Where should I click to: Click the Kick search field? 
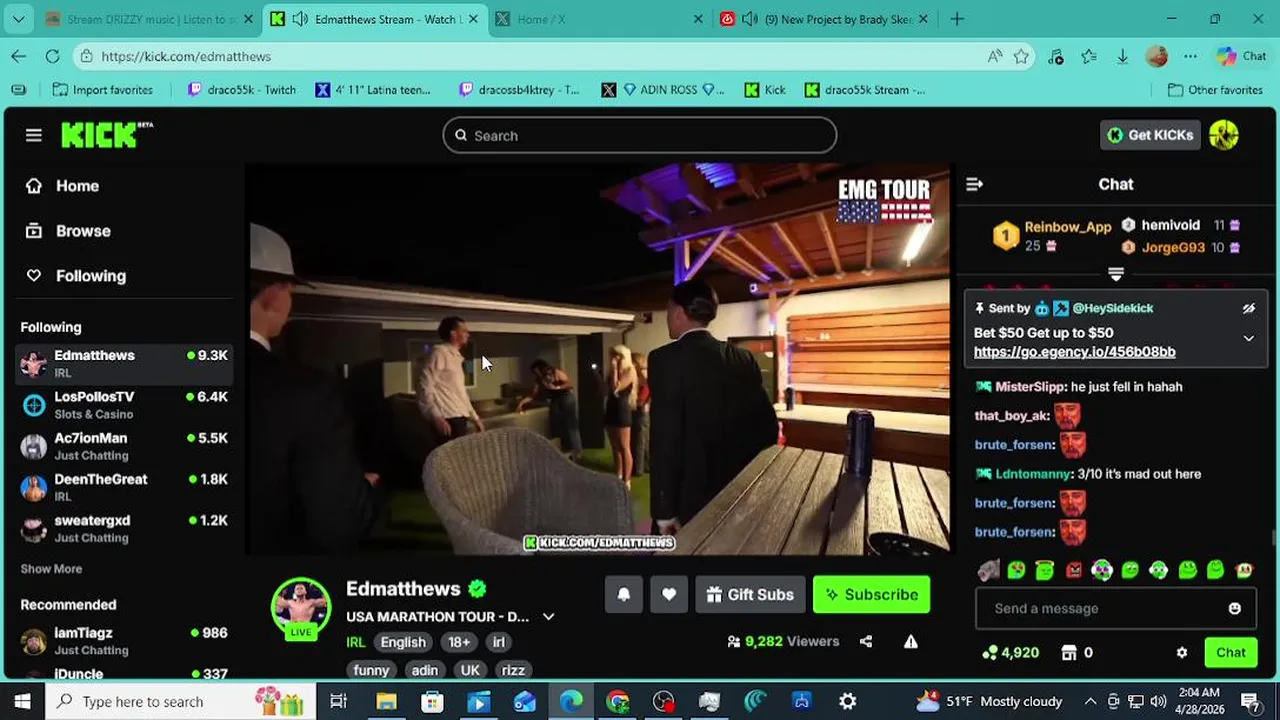pyautogui.click(x=640, y=135)
